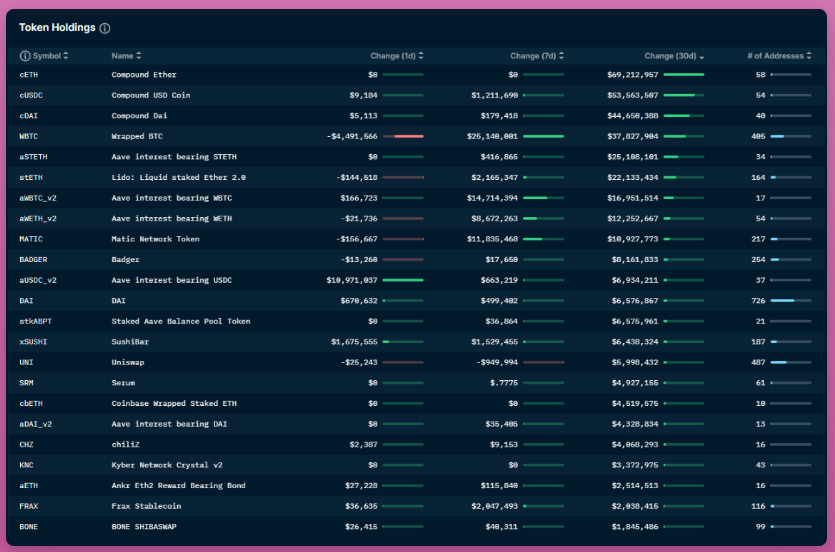Select the cETH symbol cell
The height and width of the screenshot is (552, 835).
point(29,75)
